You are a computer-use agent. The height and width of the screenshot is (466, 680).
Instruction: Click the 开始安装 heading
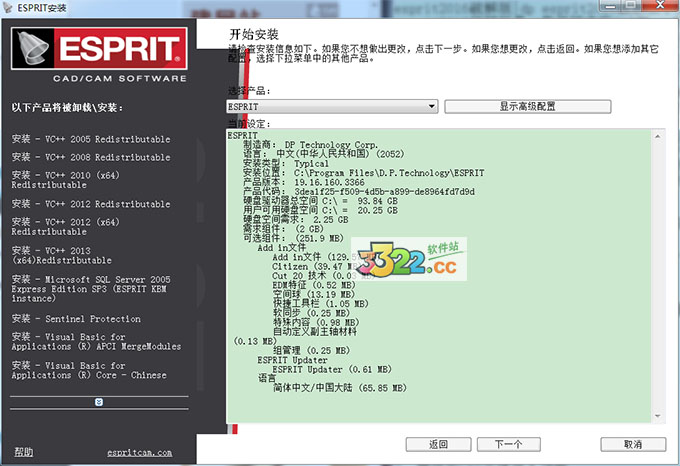(254, 34)
